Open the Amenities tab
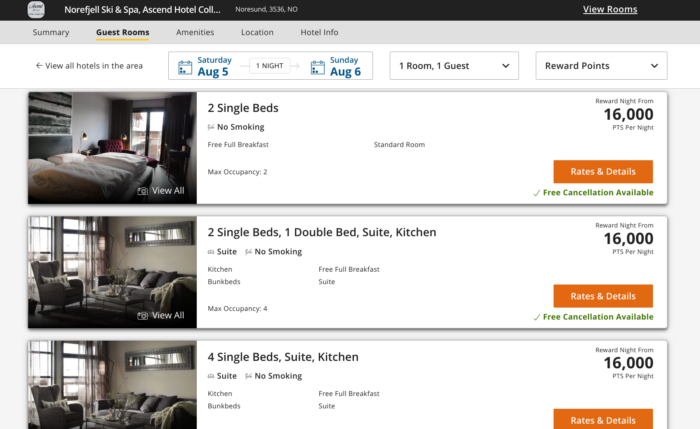The width and height of the screenshot is (700, 429). pyautogui.click(x=195, y=33)
